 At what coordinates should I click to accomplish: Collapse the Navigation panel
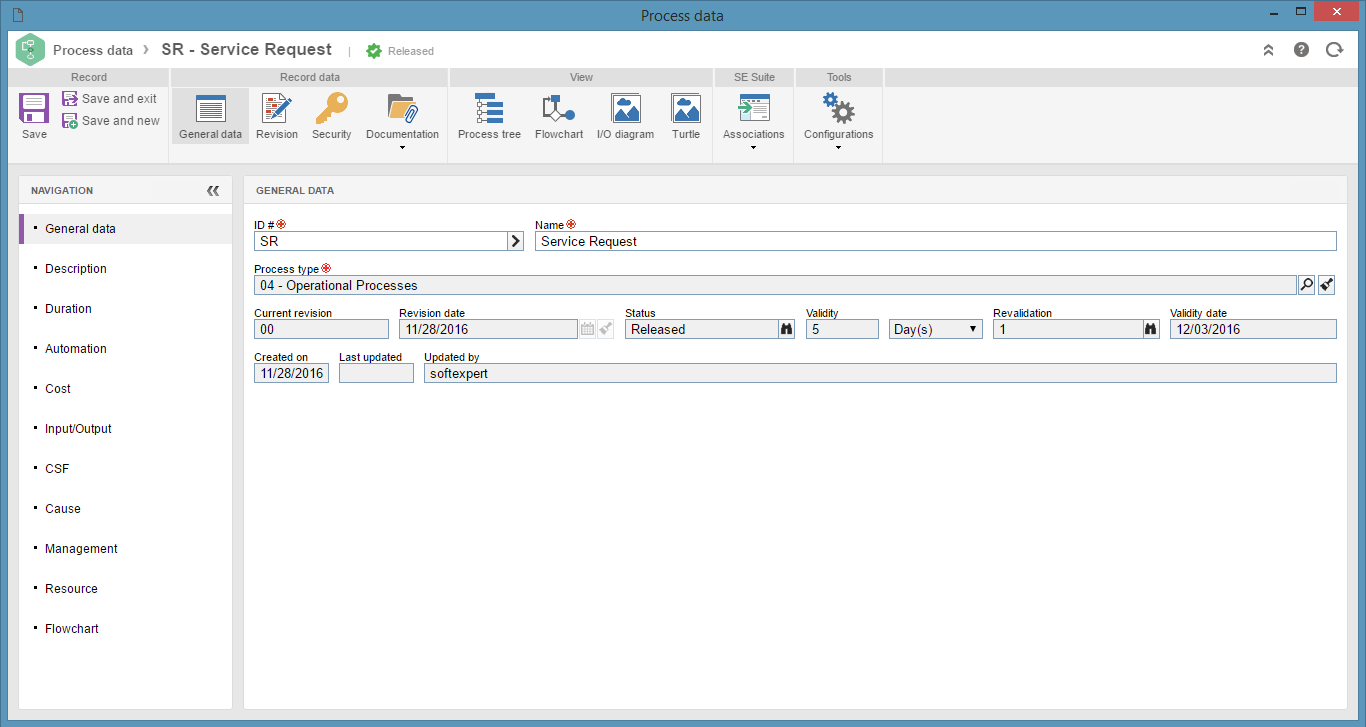[213, 191]
